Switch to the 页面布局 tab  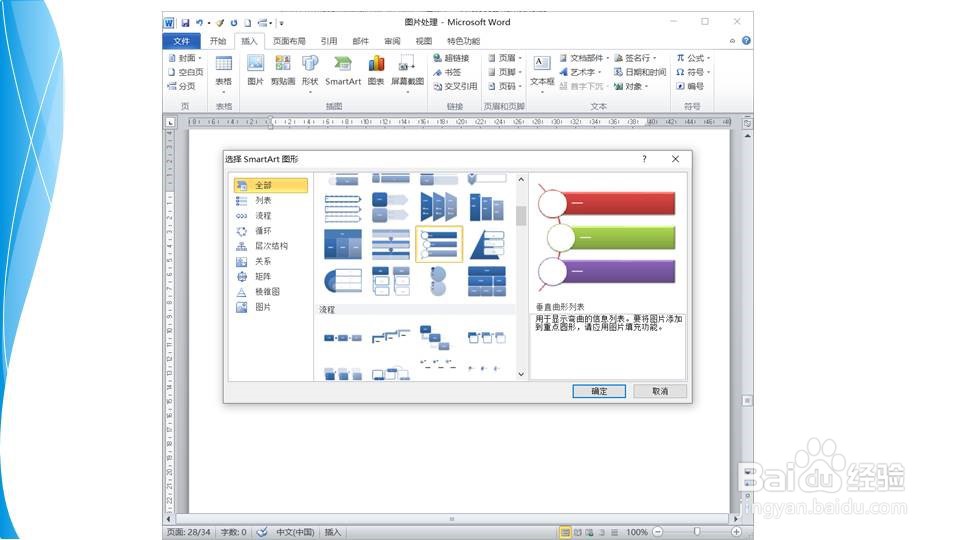[x=289, y=41]
